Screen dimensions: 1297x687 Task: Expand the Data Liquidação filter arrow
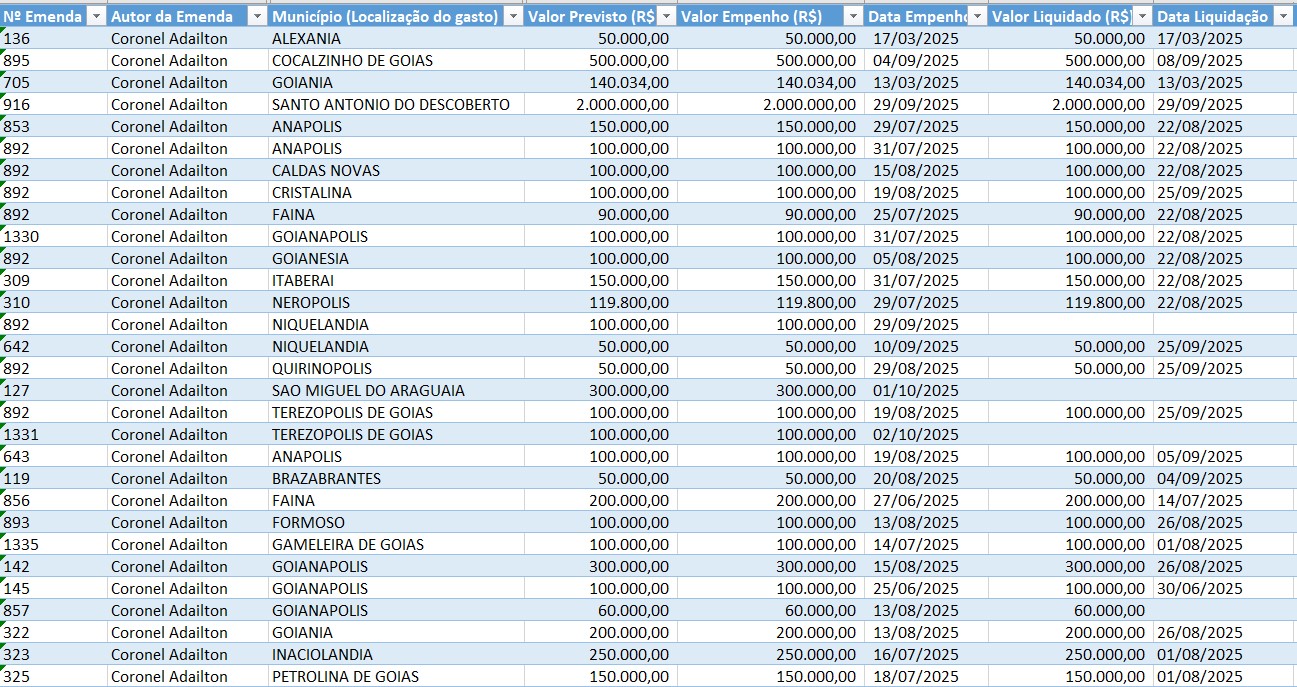pos(1284,17)
